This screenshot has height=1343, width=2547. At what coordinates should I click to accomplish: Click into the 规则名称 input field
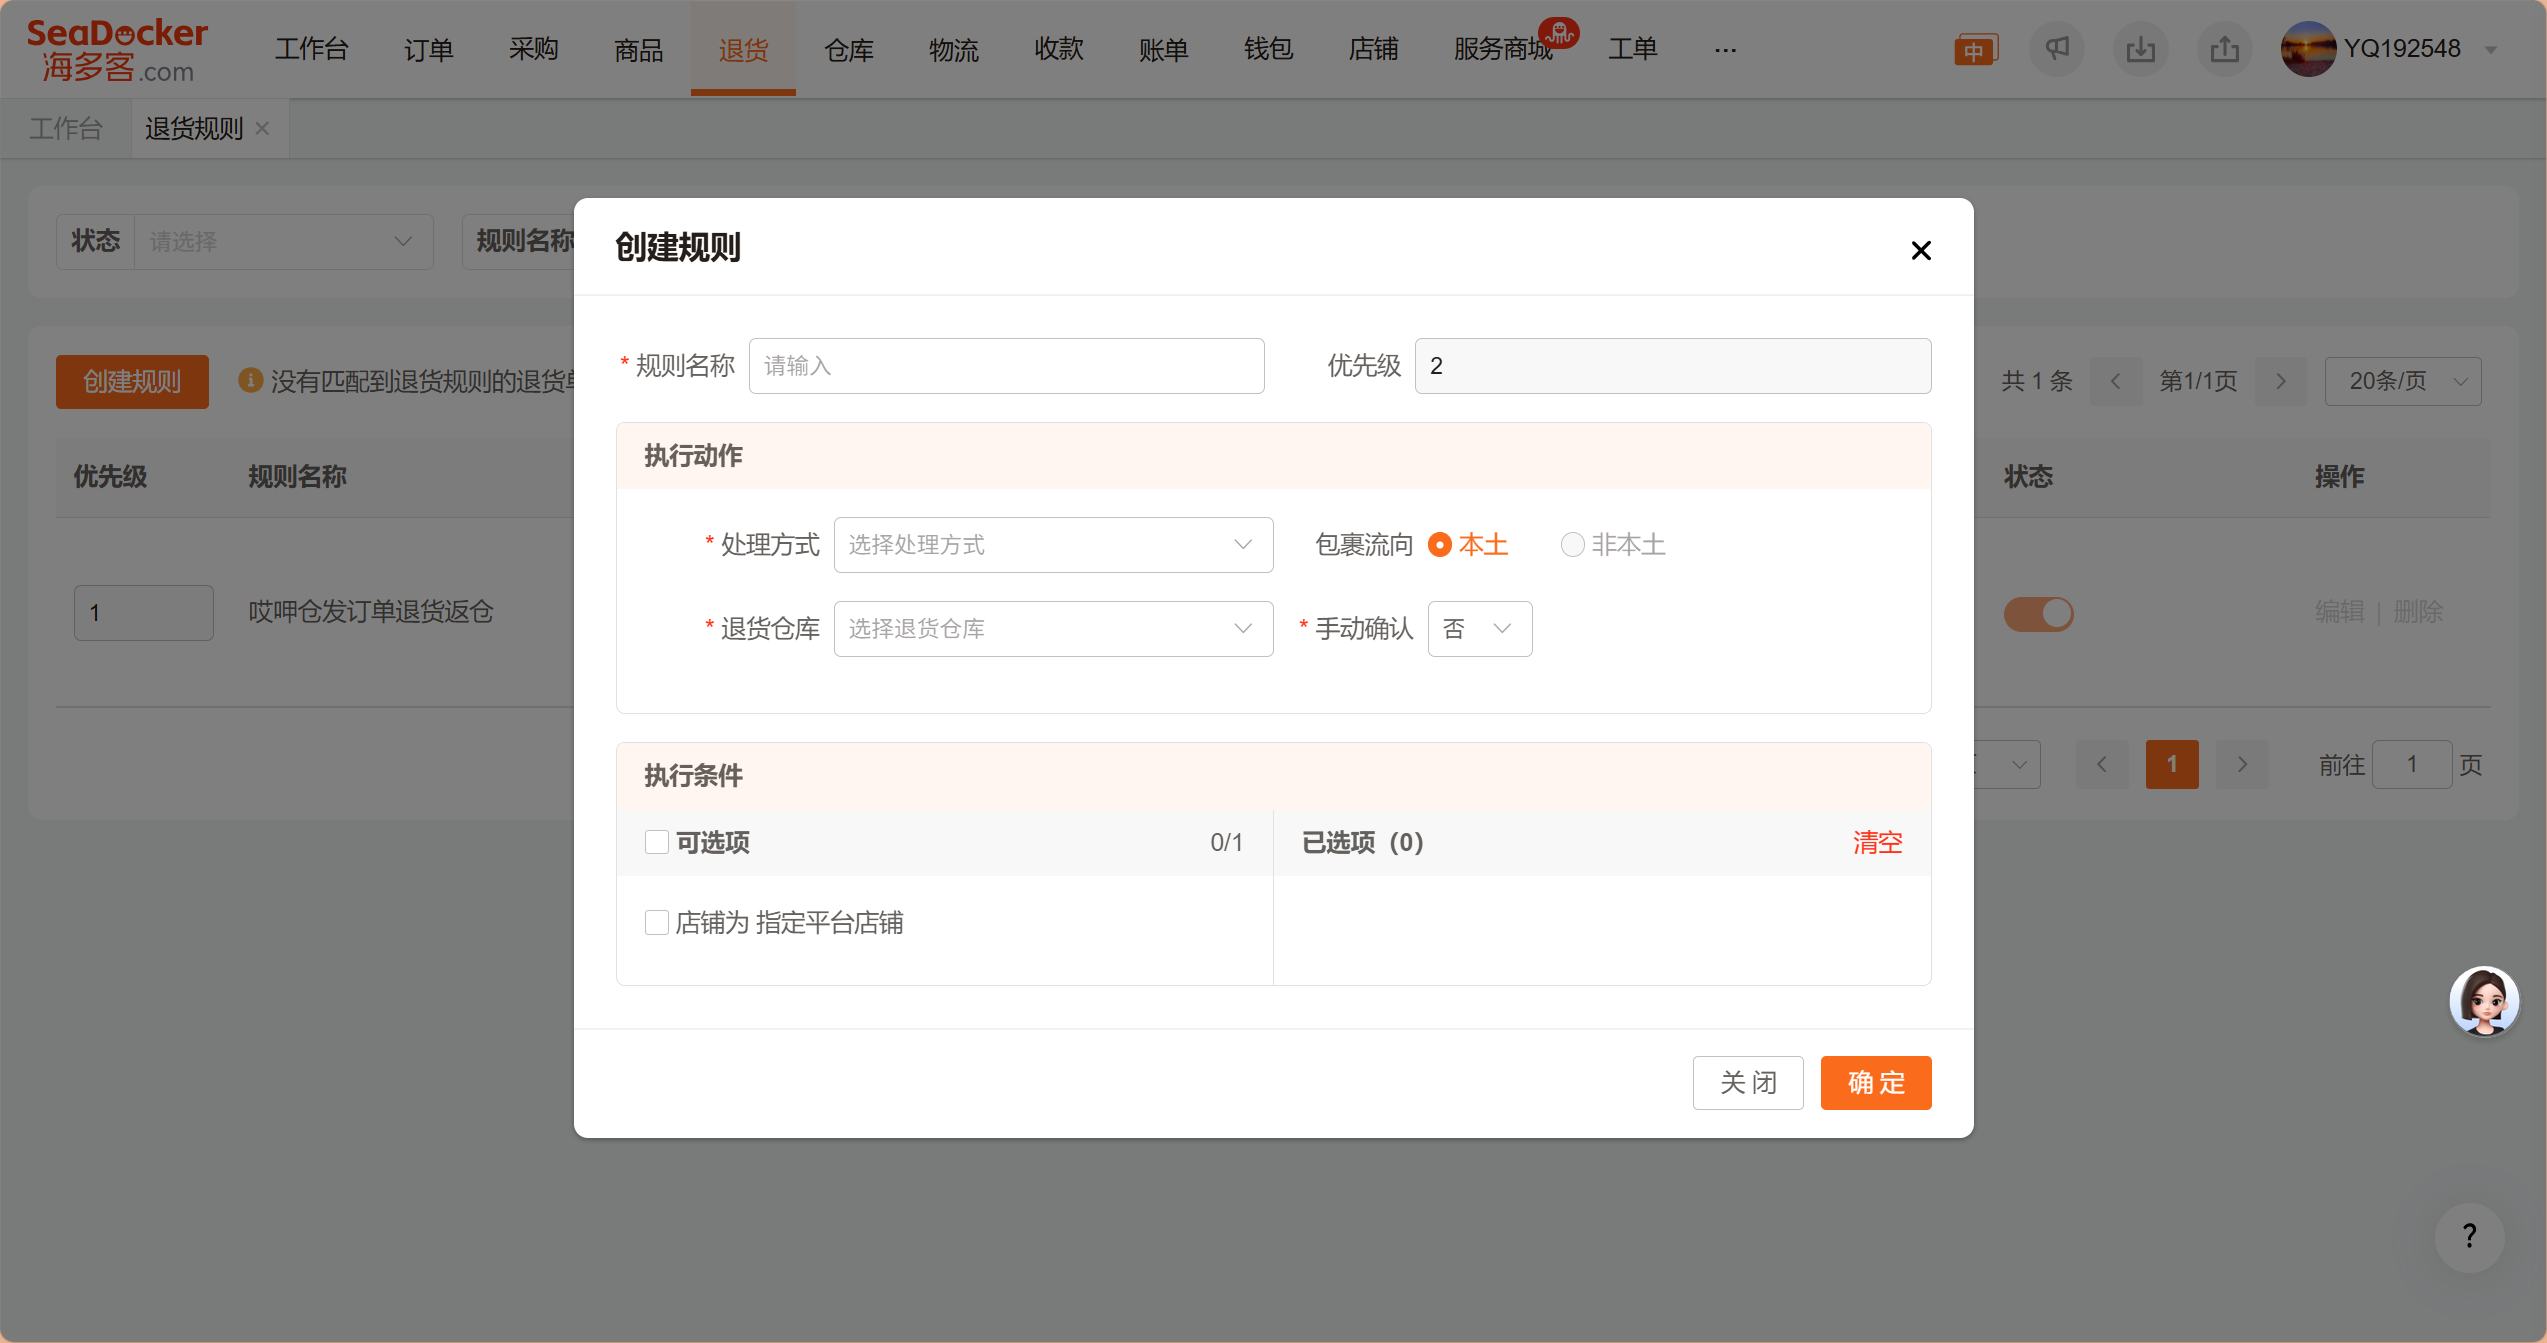pos(1006,366)
